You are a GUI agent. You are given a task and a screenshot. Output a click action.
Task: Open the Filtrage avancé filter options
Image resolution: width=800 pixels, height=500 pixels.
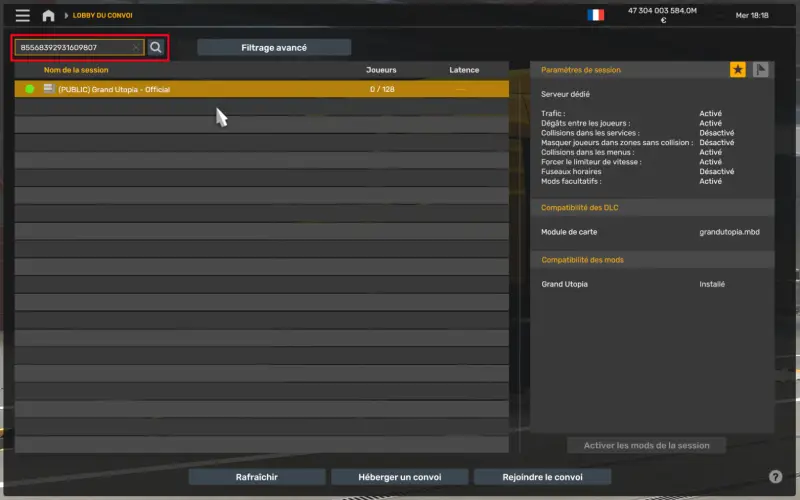coord(274,47)
